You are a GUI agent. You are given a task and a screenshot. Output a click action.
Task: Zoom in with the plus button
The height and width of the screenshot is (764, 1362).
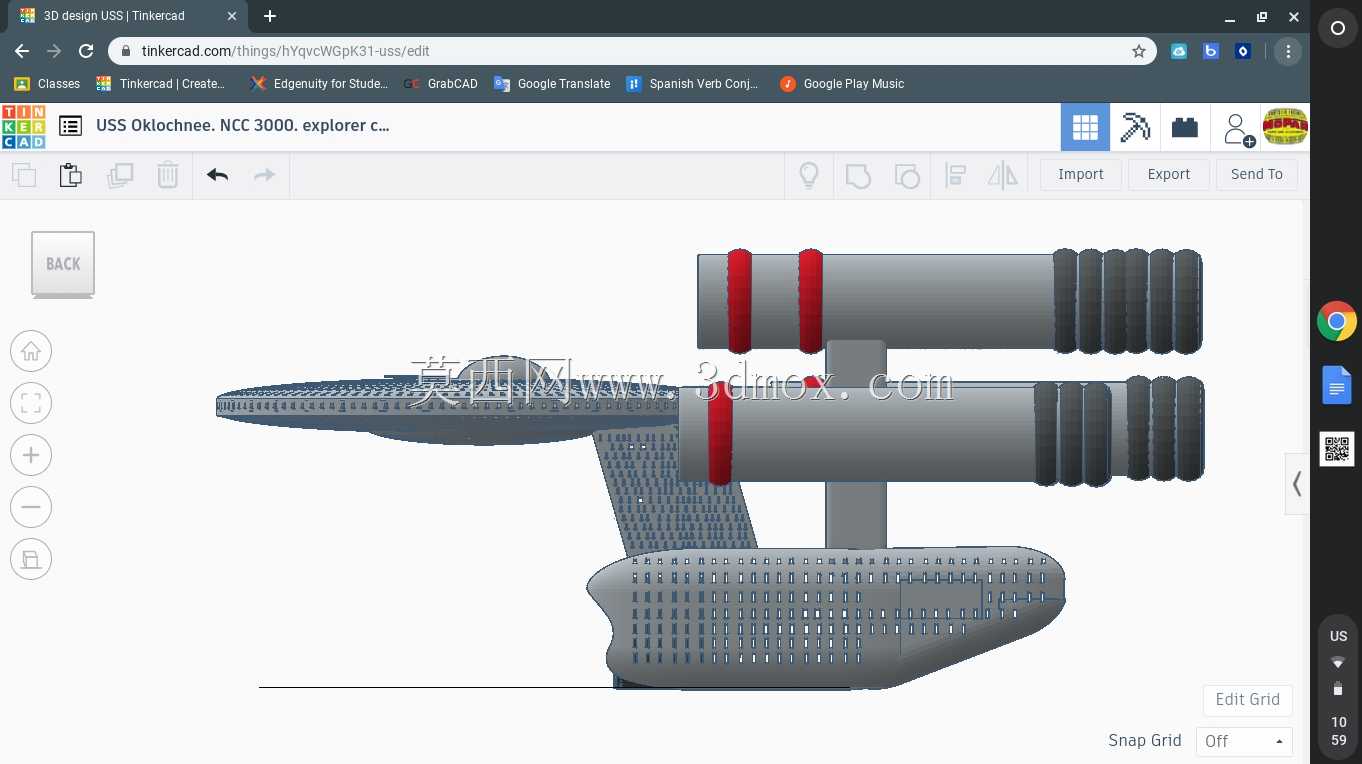point(31,455)
